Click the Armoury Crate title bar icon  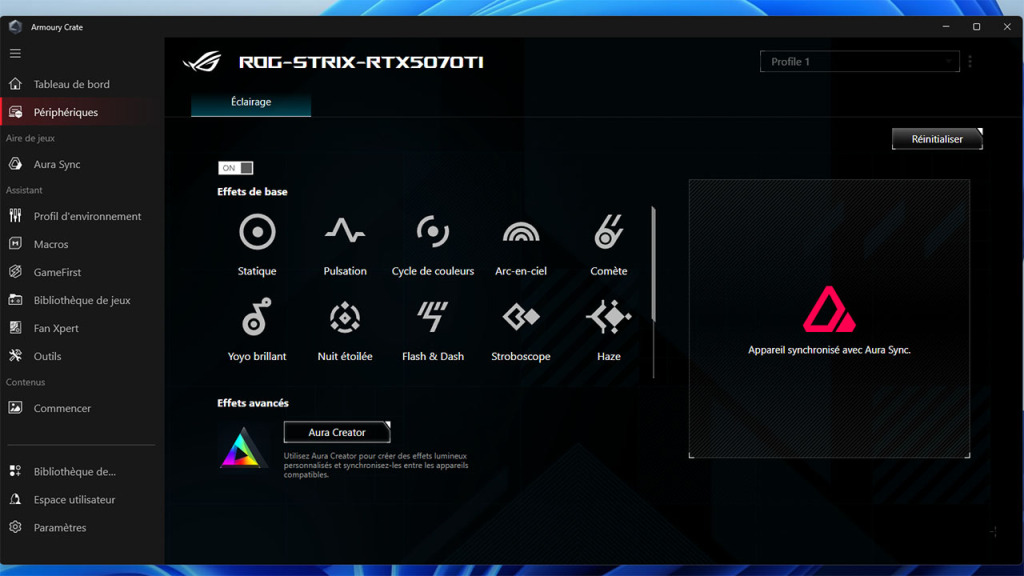pyautogui.click(x=15, y=27)
